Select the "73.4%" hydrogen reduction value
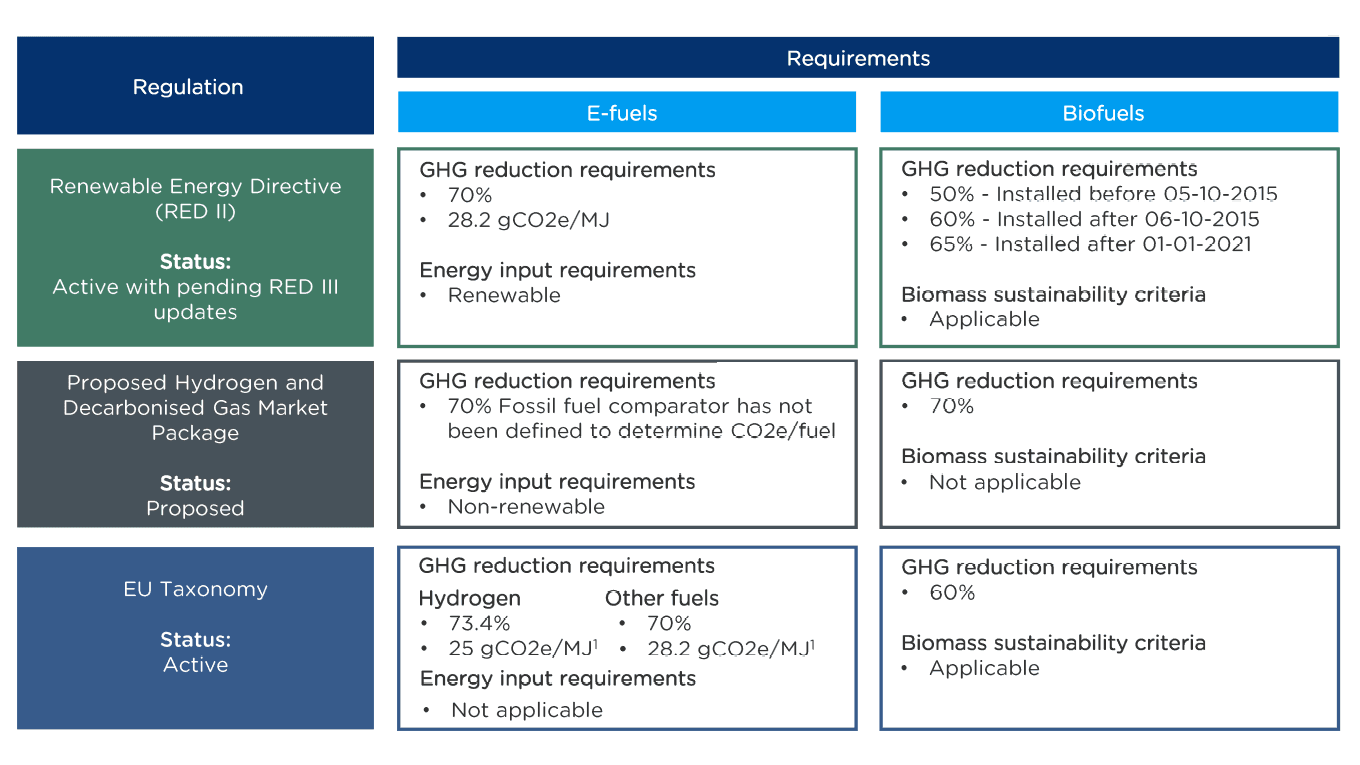Viewport: 1360px width, 765px height. 479,623
